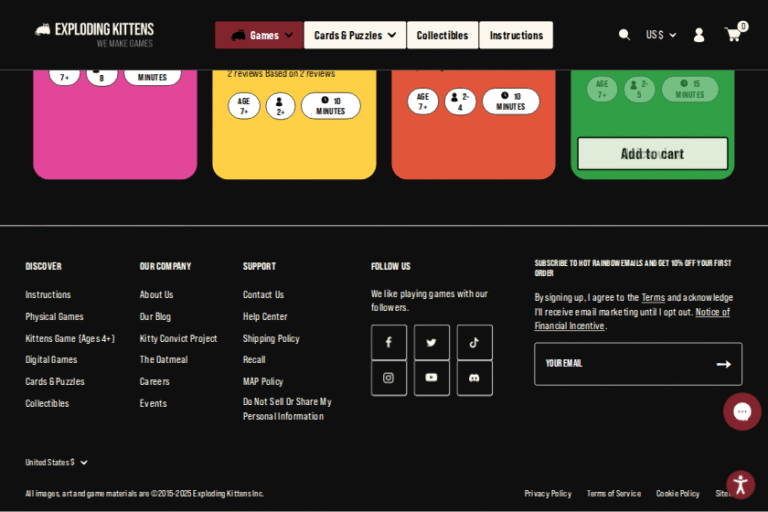This screenshot has width=768, height=512.
Task: Expand the Cards & Puzzles menu
Action: click(355, 35)
